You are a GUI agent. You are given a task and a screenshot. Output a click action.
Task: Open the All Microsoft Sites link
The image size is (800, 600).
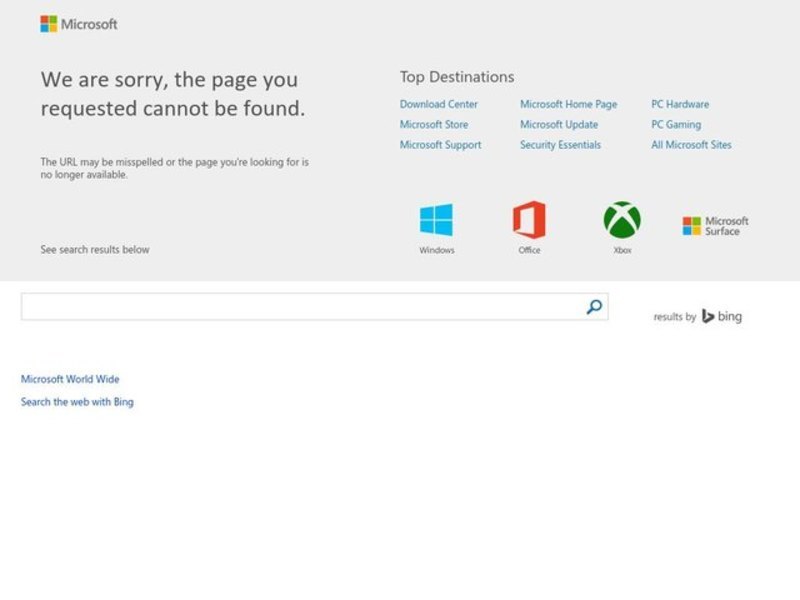tap(691, 145)
